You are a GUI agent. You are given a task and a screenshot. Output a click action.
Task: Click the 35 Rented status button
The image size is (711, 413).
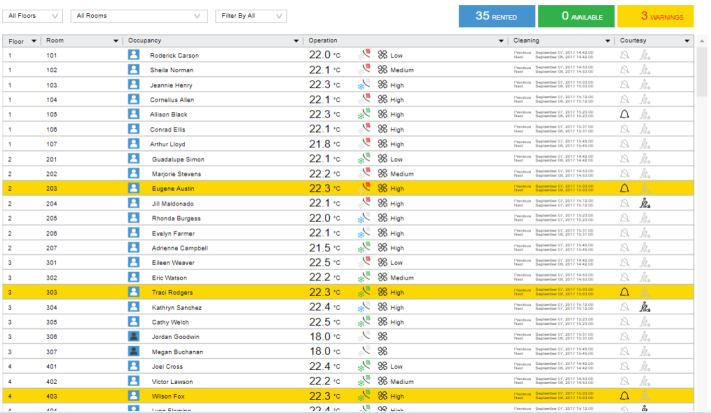497,16
